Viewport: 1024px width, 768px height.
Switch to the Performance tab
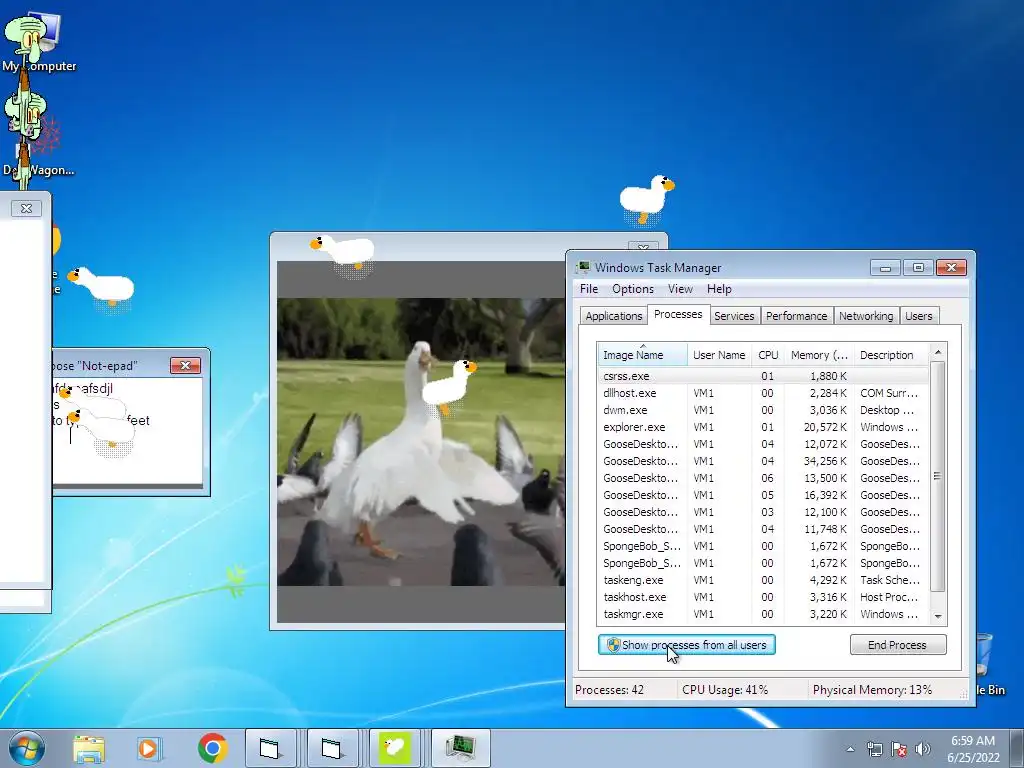coord(796,316)
